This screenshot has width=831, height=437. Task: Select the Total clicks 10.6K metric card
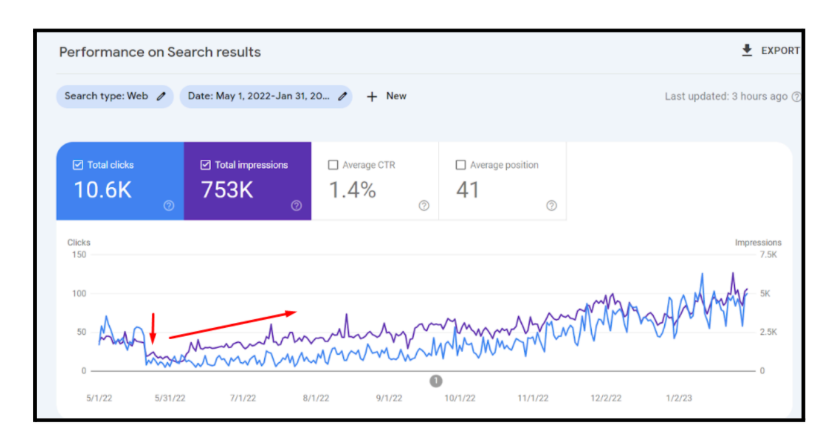[120, 181]
